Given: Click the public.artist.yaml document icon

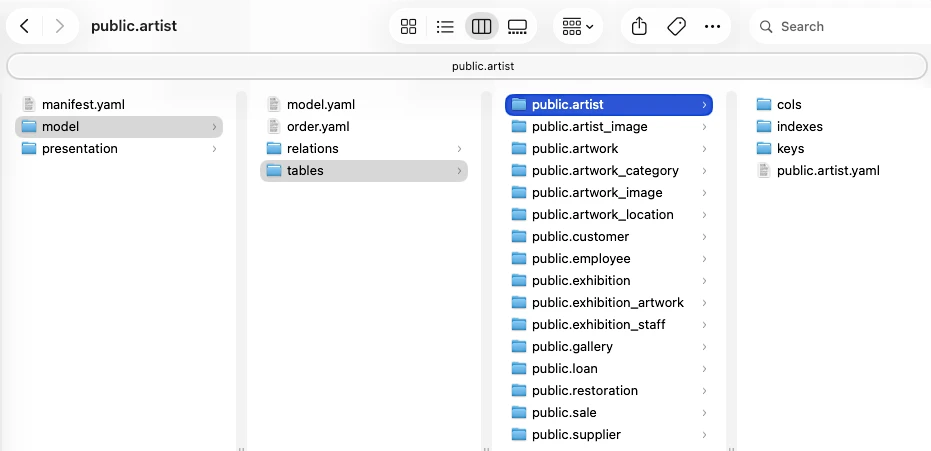Looking at the screenshot, I should point(764,170).
